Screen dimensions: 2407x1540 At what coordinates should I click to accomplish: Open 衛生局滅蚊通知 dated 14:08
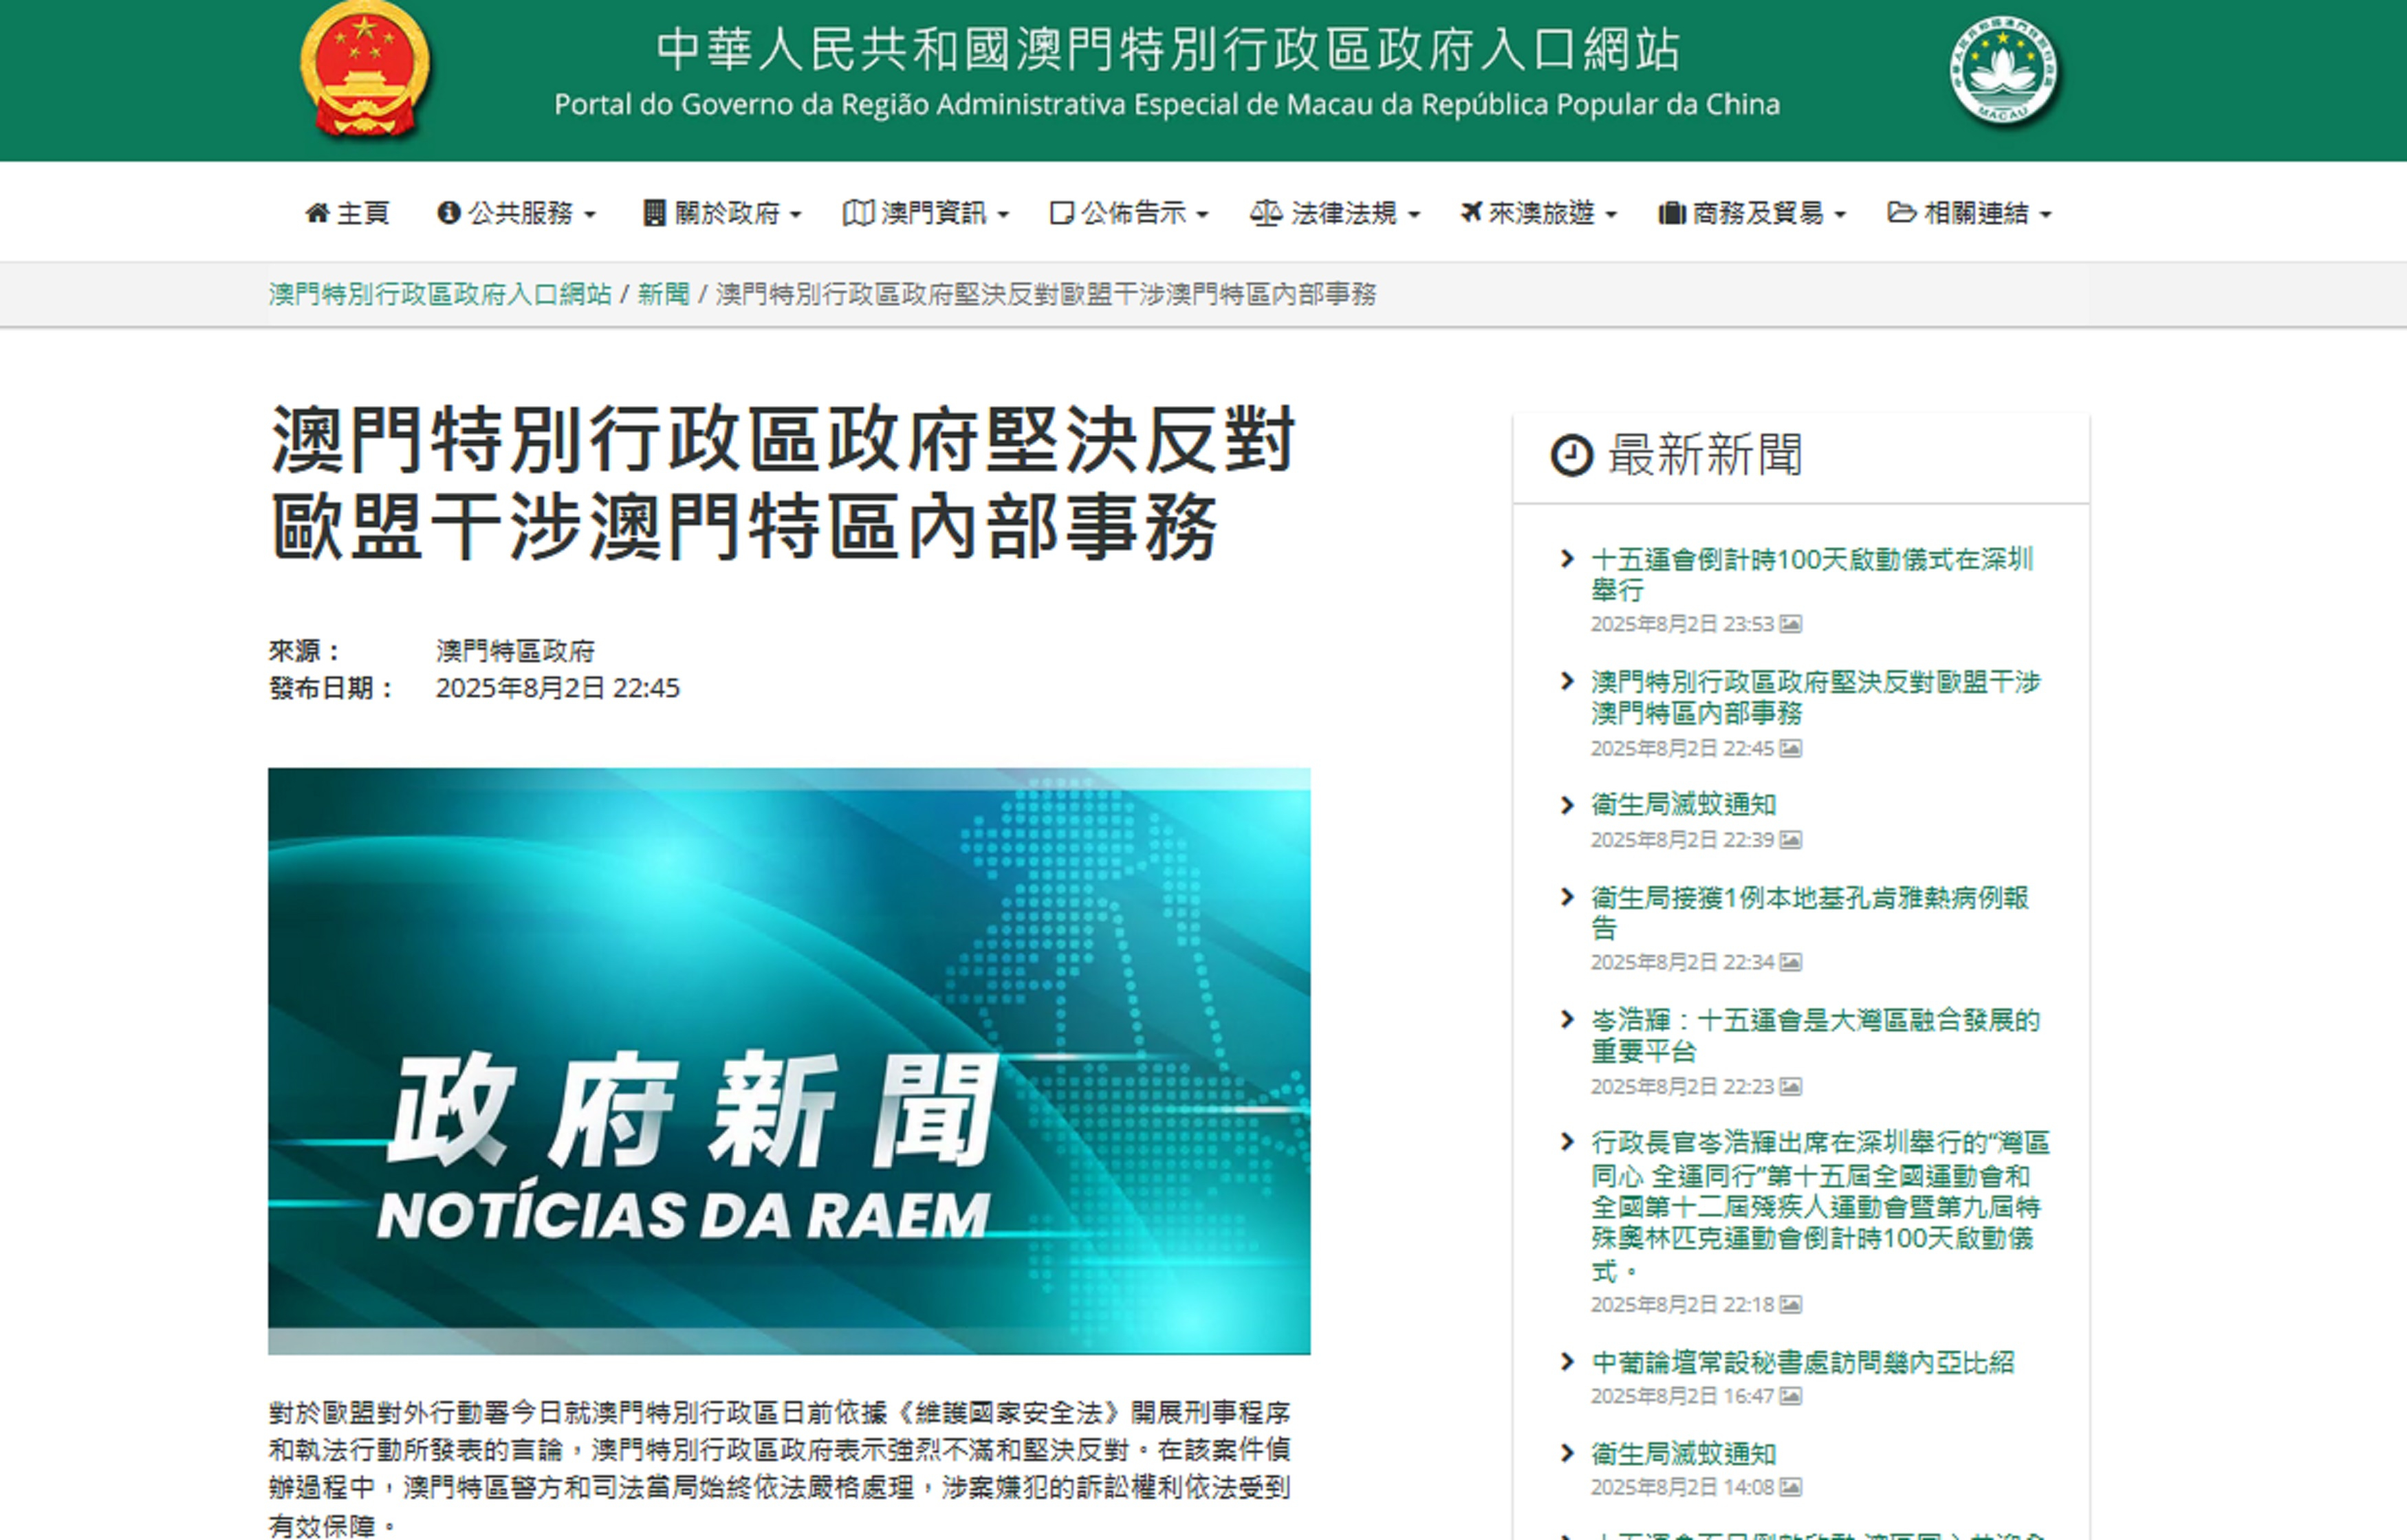pos(1683,1453)
